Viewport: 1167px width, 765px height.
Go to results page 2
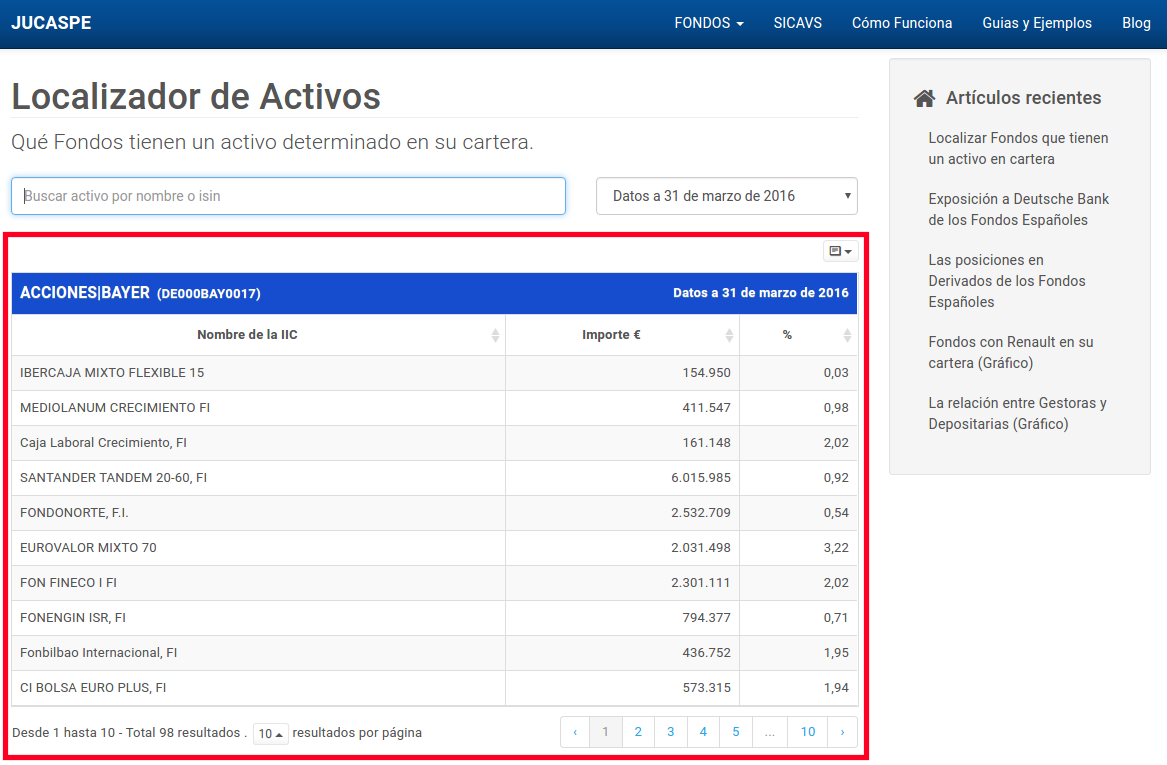[638, 732]
